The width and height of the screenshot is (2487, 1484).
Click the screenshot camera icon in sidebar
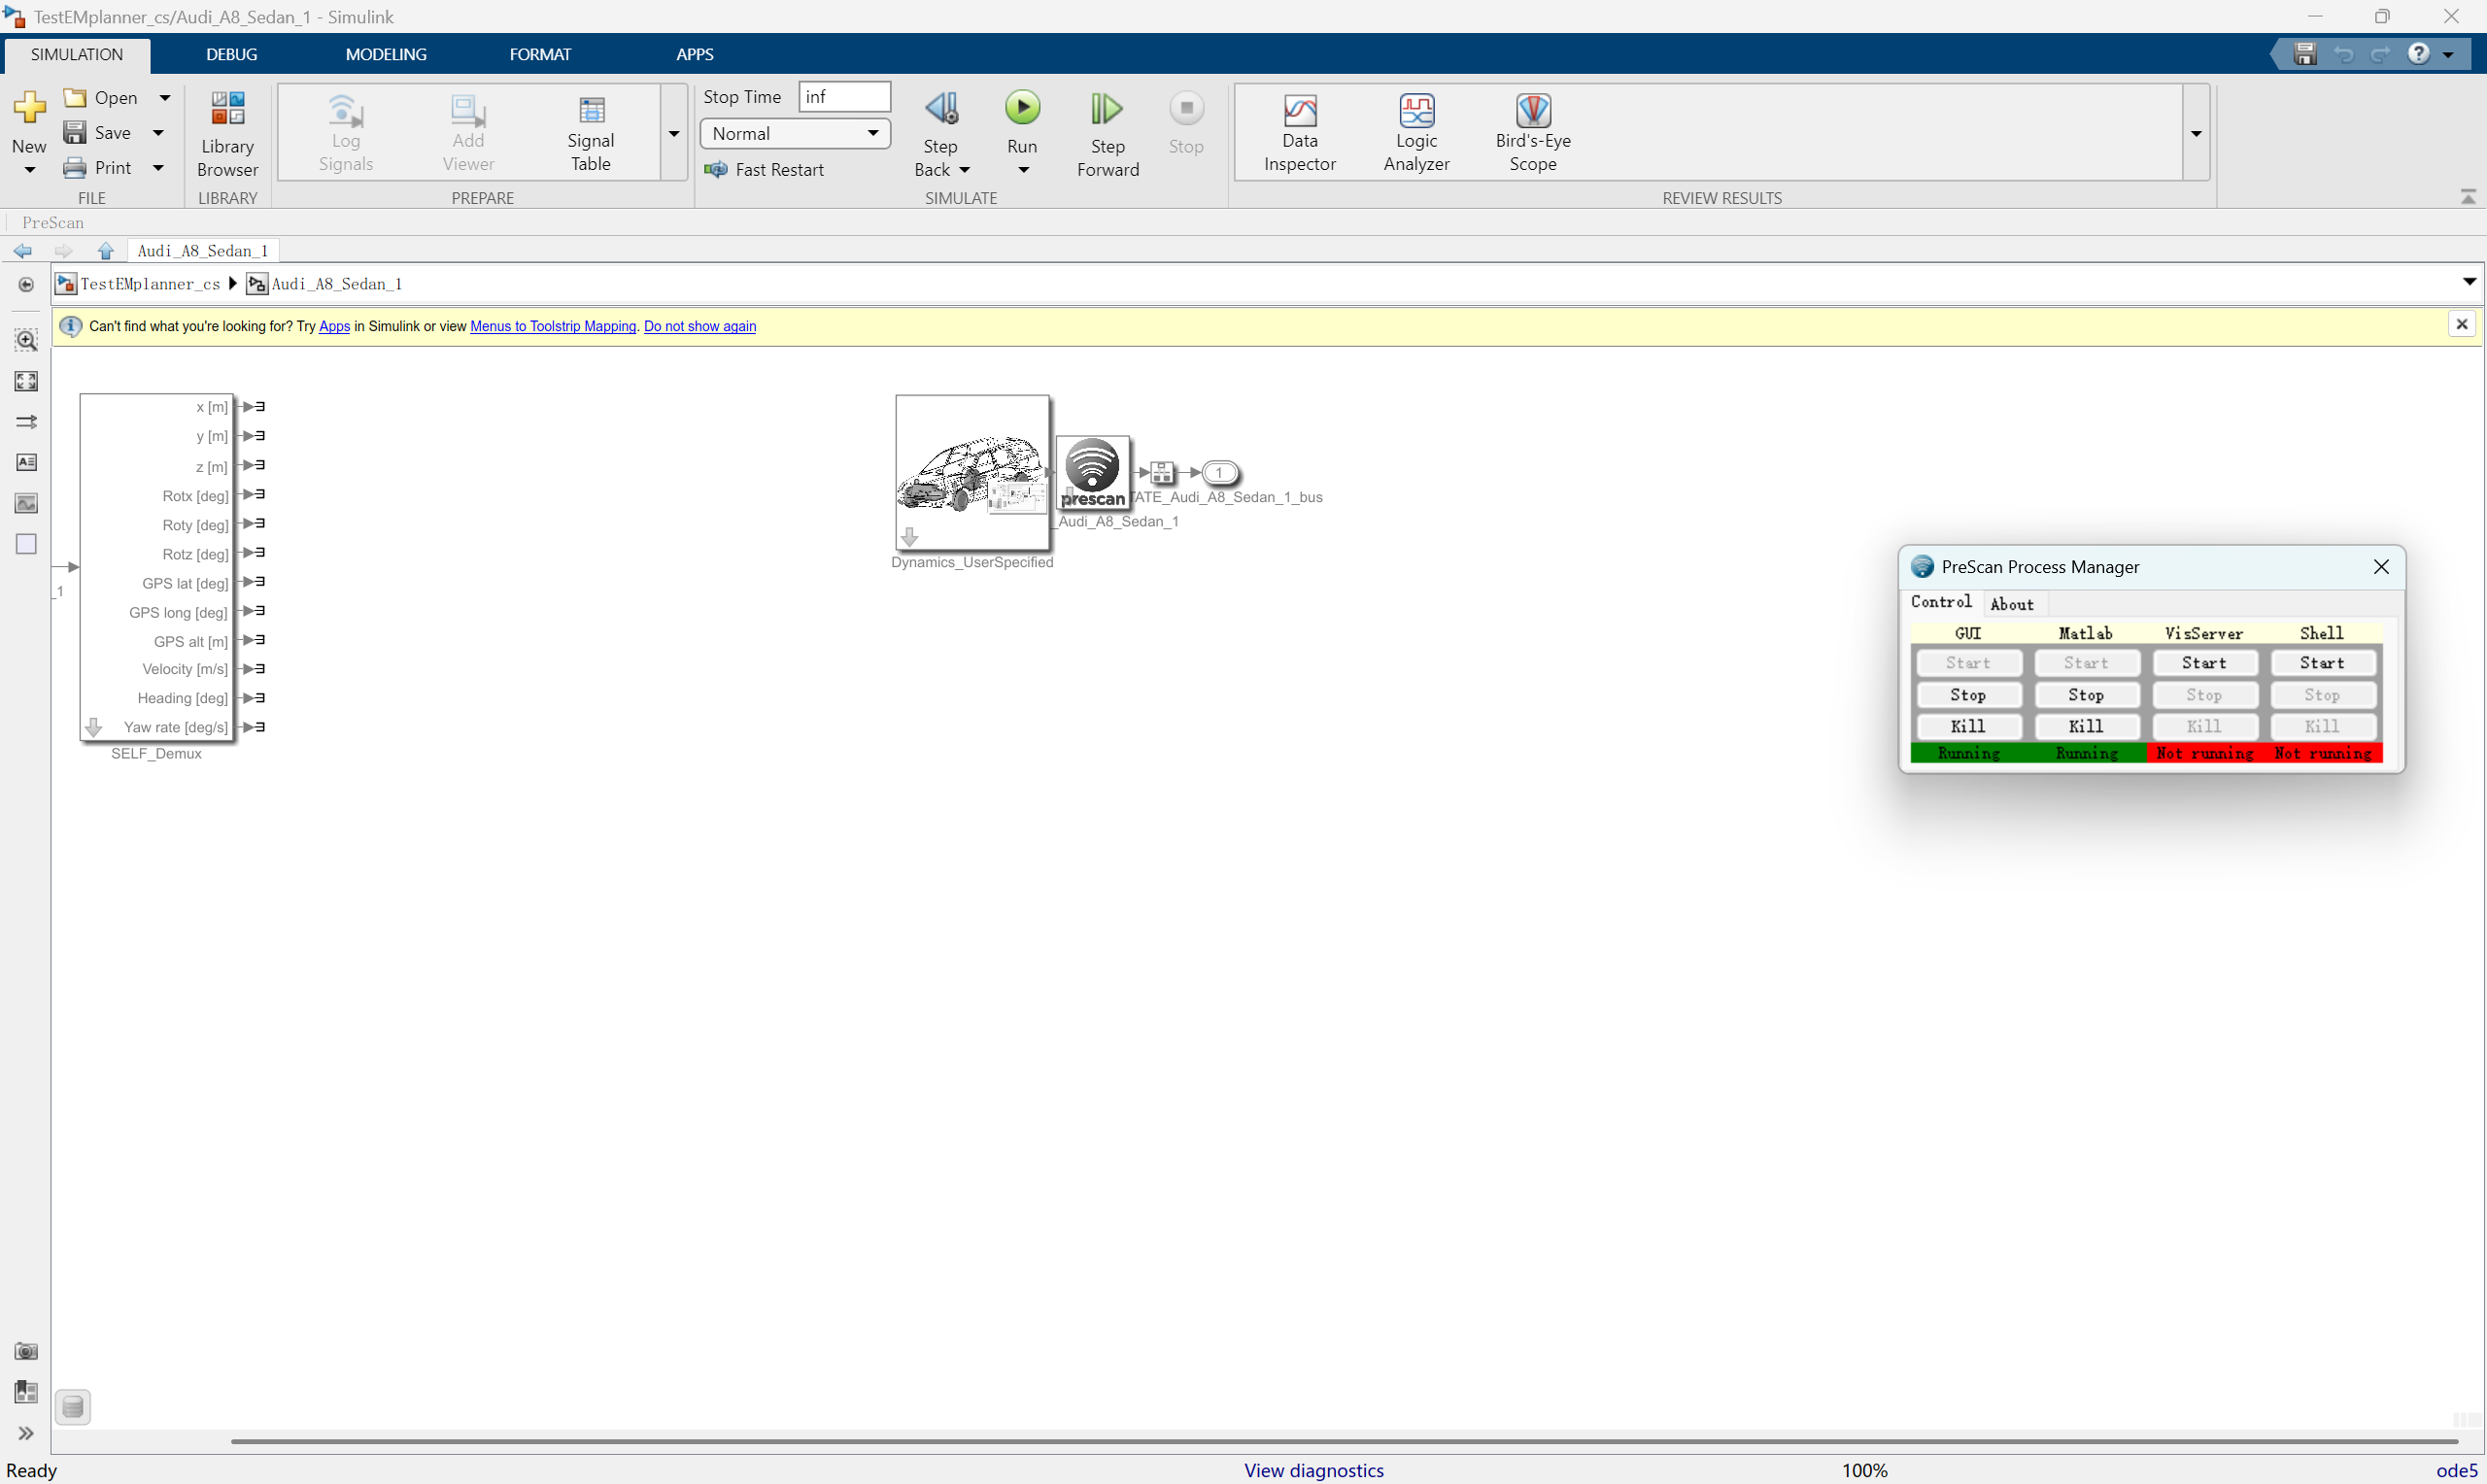(26, 1351)
